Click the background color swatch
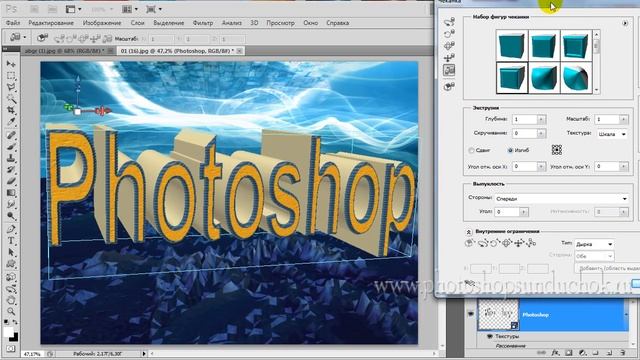 coord(14,338)
